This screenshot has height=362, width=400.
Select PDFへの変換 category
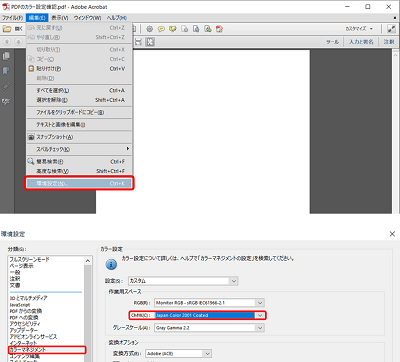pyautogui.click(x=24, y=317)
